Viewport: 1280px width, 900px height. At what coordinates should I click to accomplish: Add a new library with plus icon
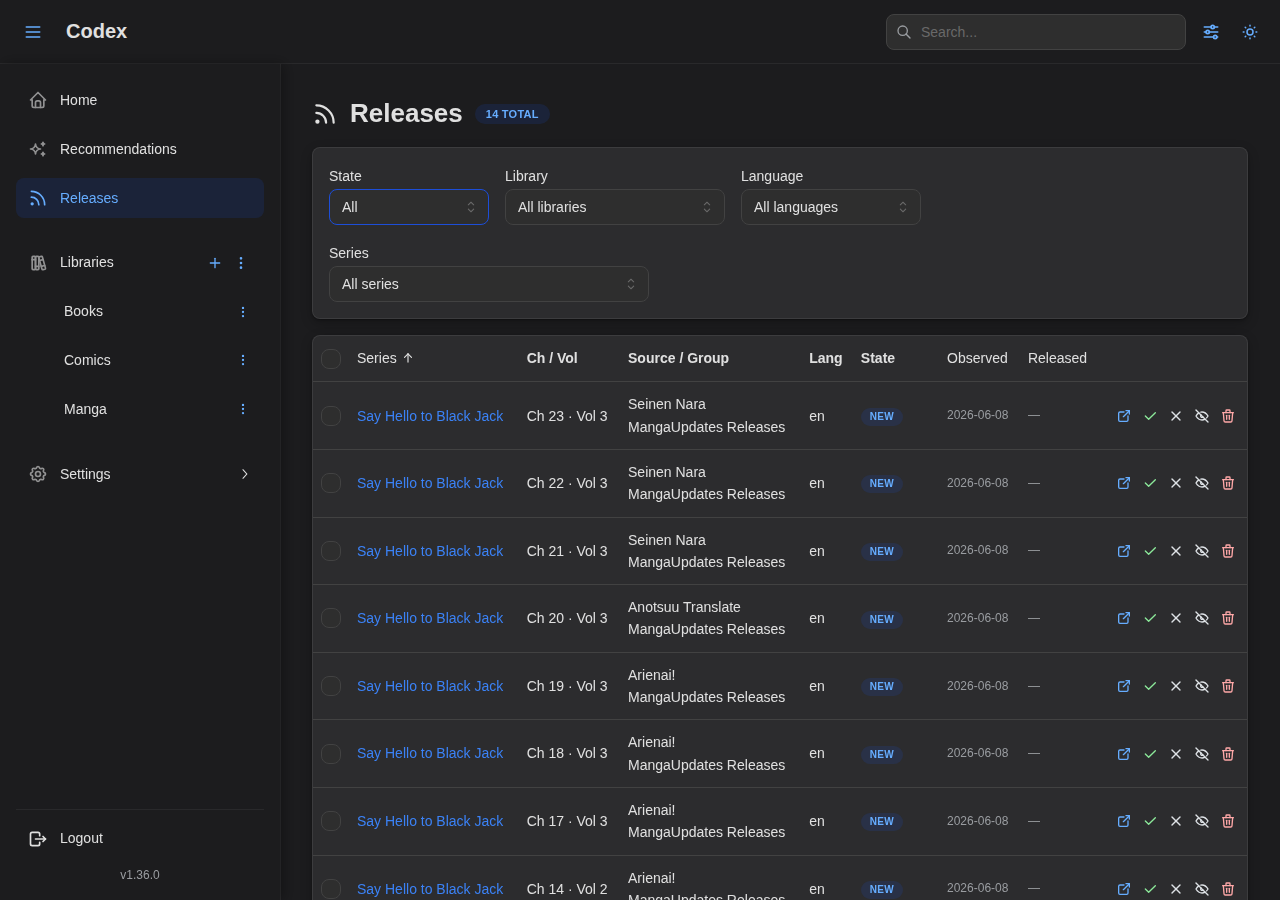pyautogui.click(x=215, y=263)
